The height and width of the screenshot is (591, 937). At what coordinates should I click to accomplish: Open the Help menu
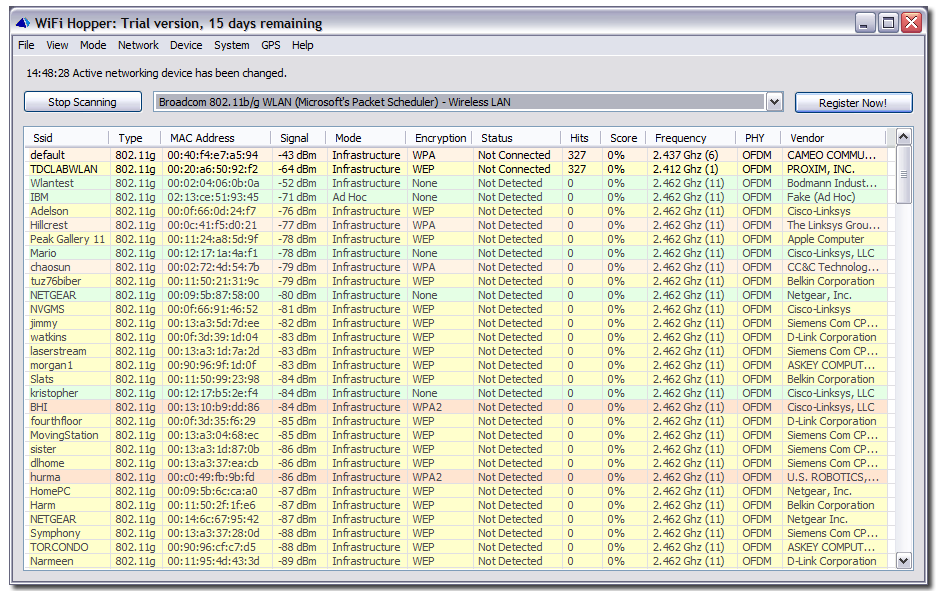(x=302, y=45)
